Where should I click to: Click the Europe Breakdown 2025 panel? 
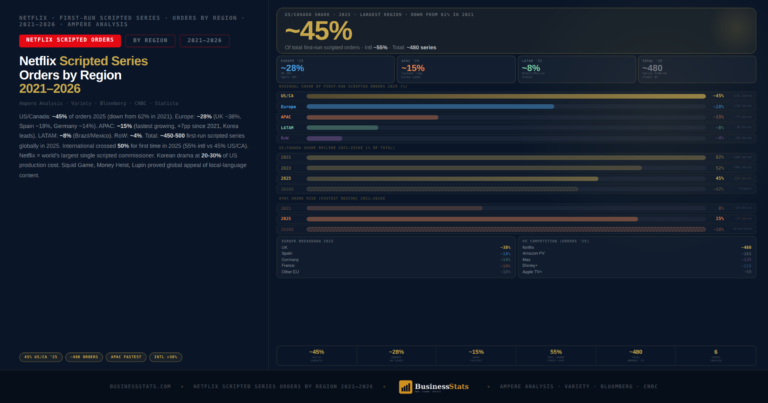tap(396, 258)
